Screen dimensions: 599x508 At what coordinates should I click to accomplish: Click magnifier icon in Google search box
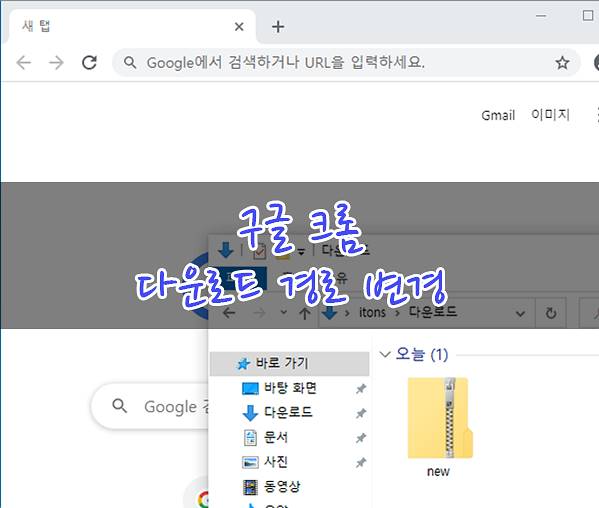[120, 406]
